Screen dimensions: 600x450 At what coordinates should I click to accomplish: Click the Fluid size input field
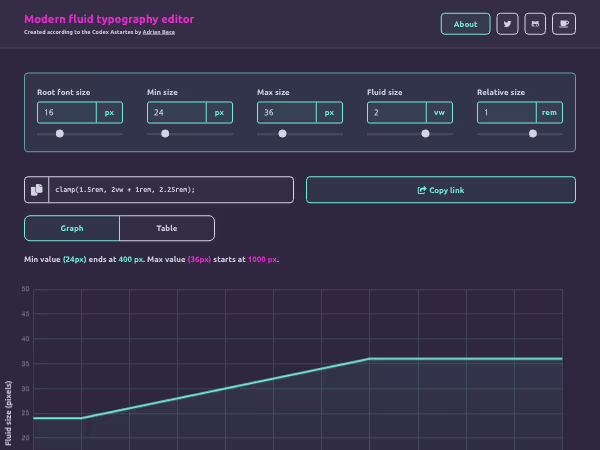coord(397,112)
